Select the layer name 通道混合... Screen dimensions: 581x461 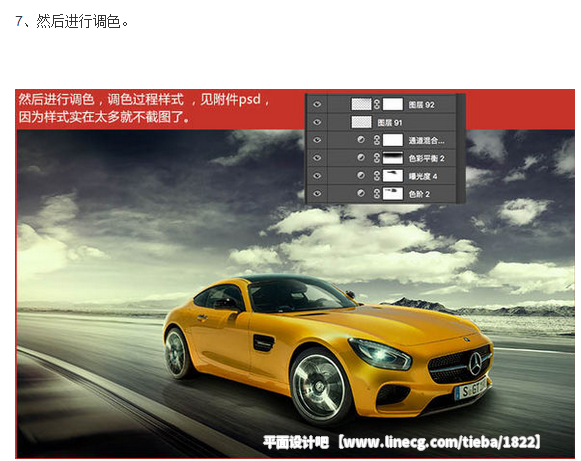426,140
